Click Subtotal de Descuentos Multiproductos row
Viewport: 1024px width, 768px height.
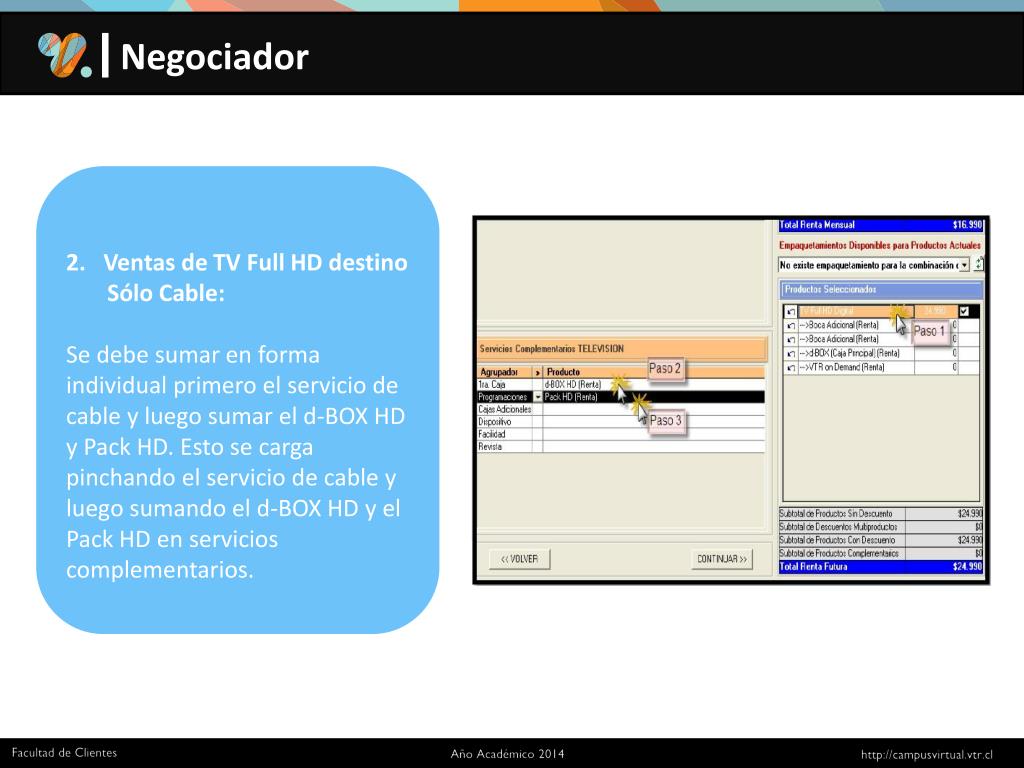click(880, 527)
